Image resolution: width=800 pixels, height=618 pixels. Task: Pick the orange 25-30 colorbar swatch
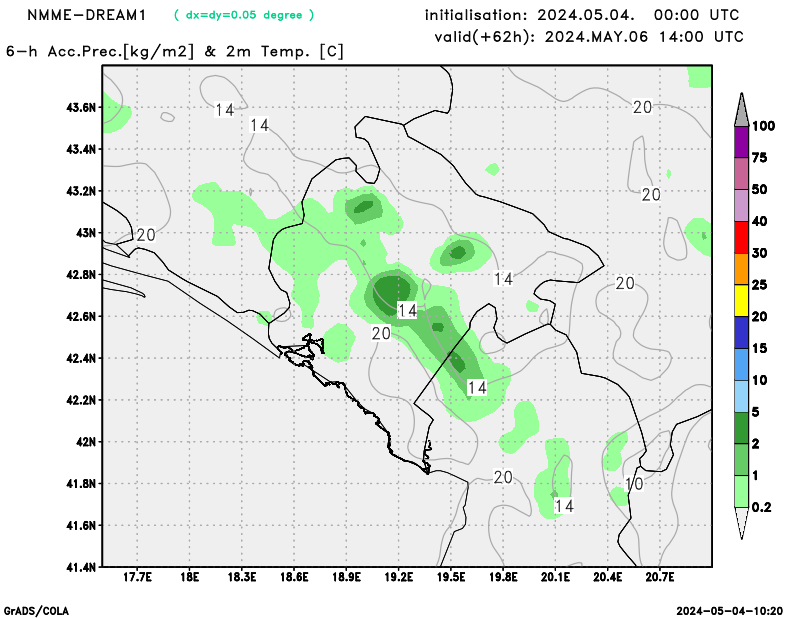[x=741, y=269]
